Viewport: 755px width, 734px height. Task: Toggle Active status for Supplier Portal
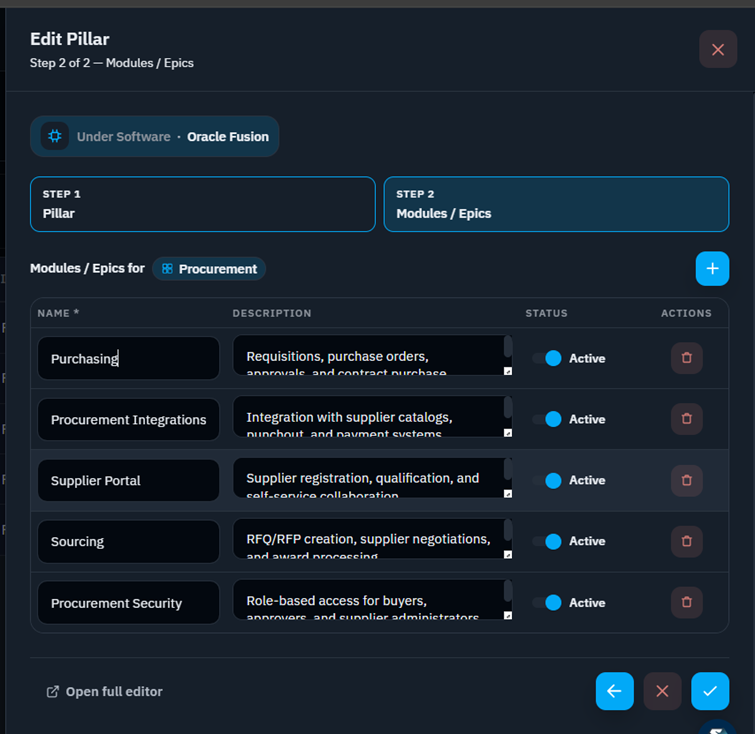[x=547, y=480]
